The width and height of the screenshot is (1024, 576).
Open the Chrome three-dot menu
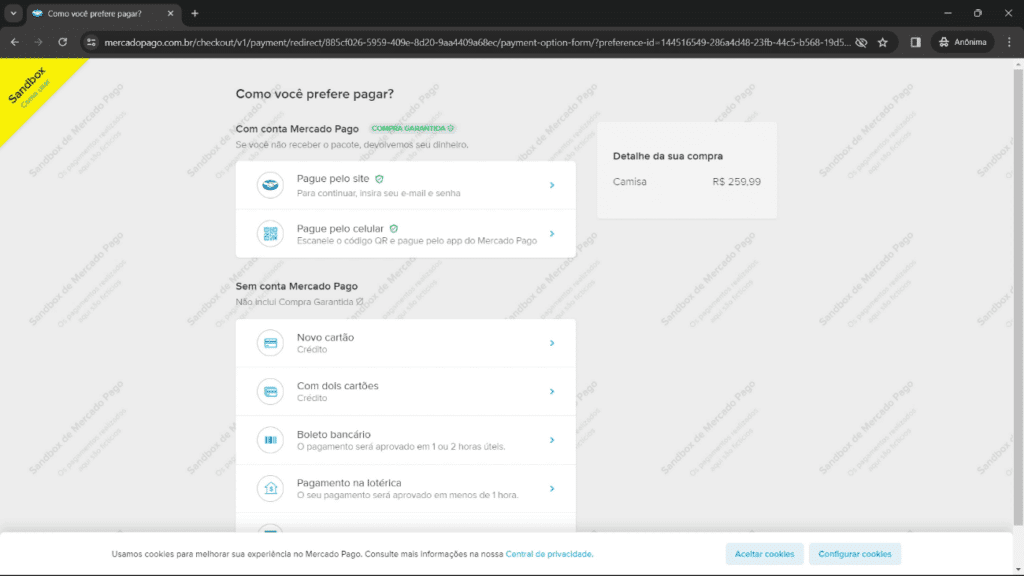pyautogui.click(x=1009, y=42)
